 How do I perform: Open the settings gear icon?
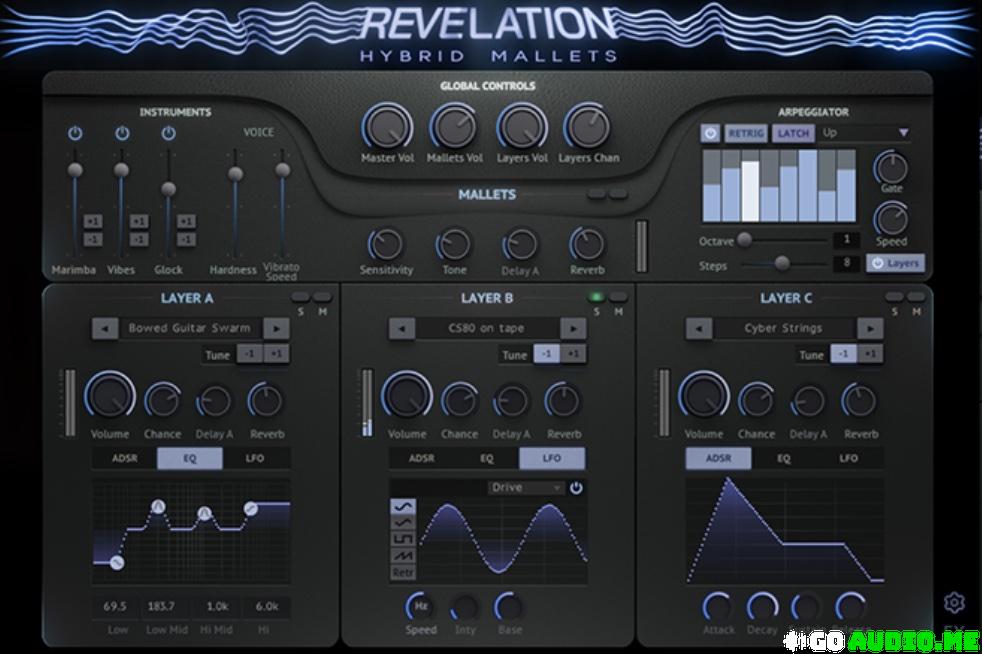[954, 602]
